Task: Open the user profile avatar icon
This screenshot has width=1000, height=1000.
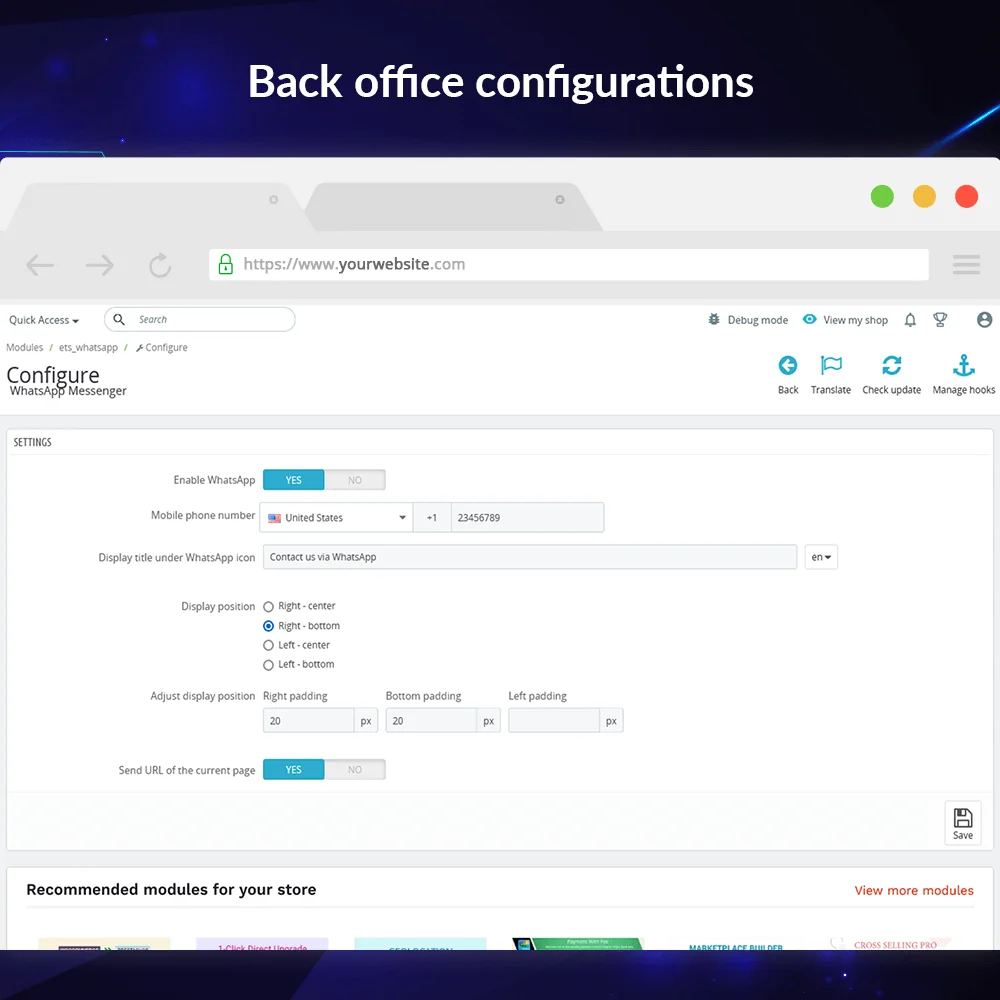Action: click(x=984, y=320)
